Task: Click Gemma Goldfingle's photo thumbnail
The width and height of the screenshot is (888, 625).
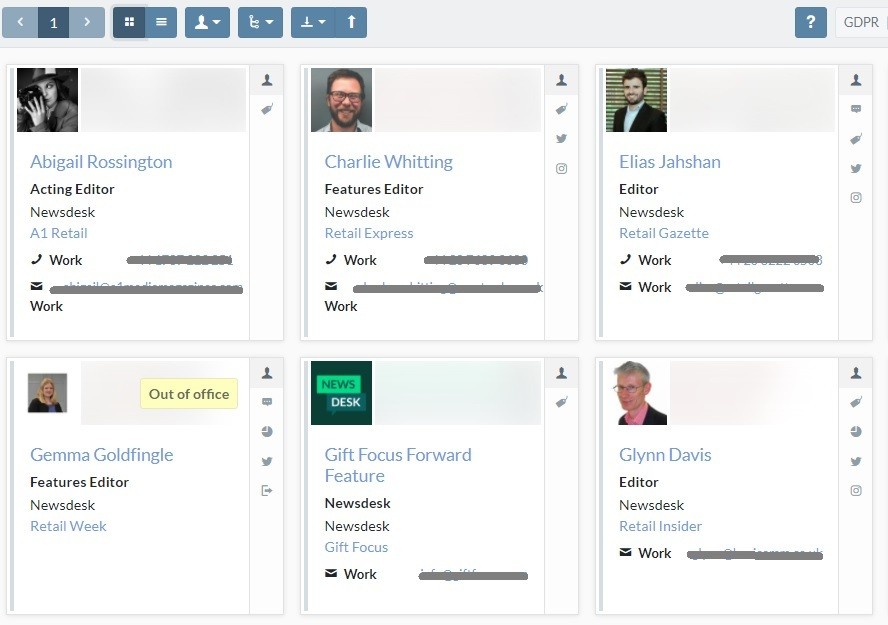Action: [48, 393]
